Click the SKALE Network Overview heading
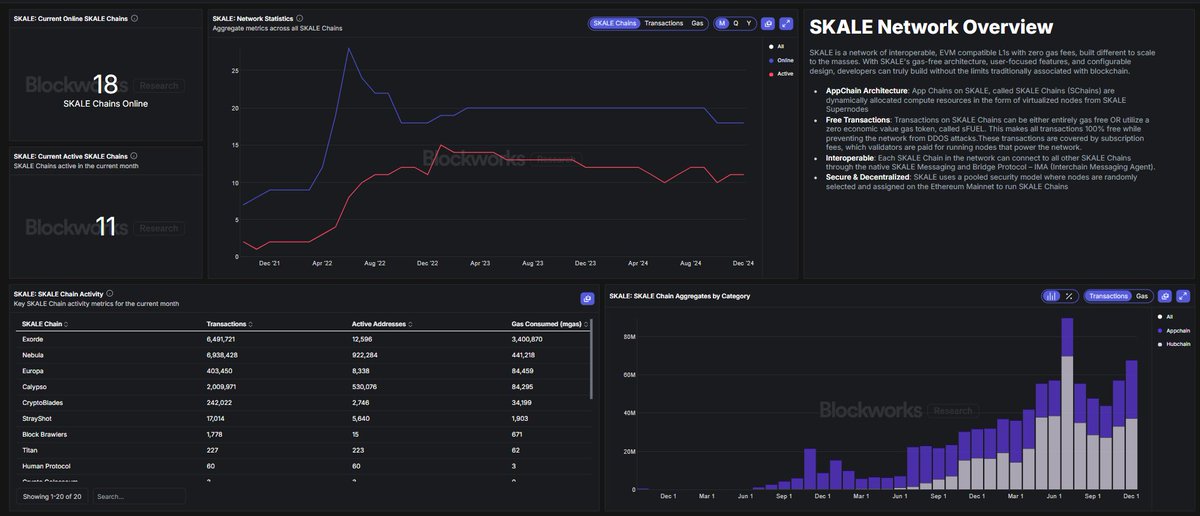1200x516 pixels. tap(930, 27)
